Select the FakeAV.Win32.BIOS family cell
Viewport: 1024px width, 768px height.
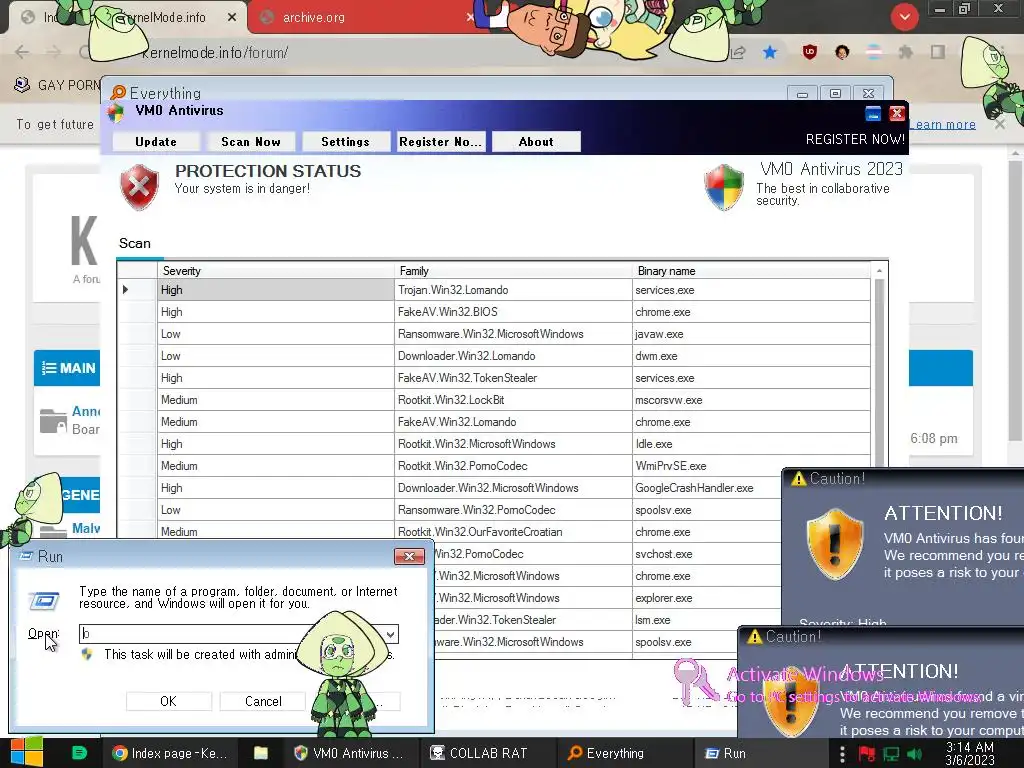tap(513, 312)
